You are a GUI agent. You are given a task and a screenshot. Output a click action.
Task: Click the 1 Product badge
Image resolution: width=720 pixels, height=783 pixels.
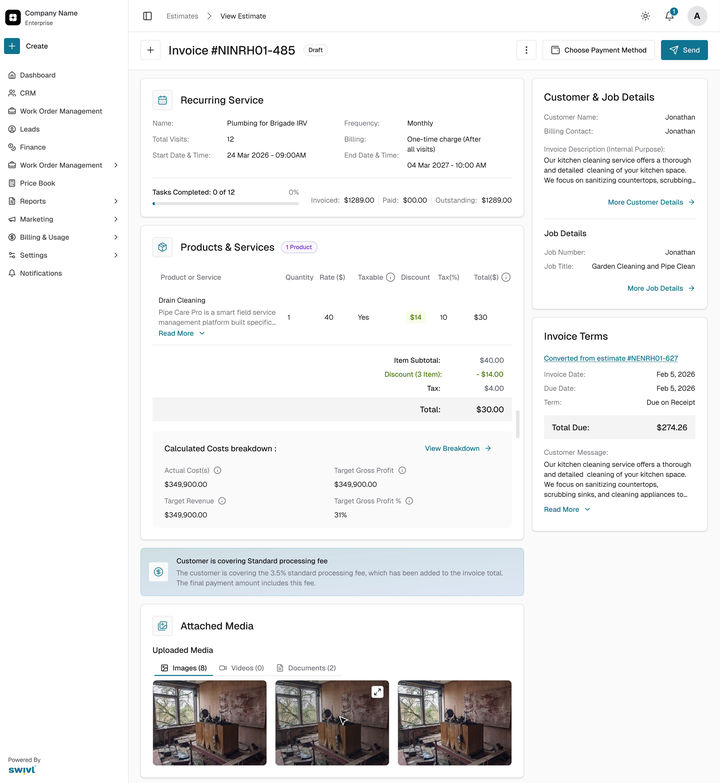click(x=299, y=247)
